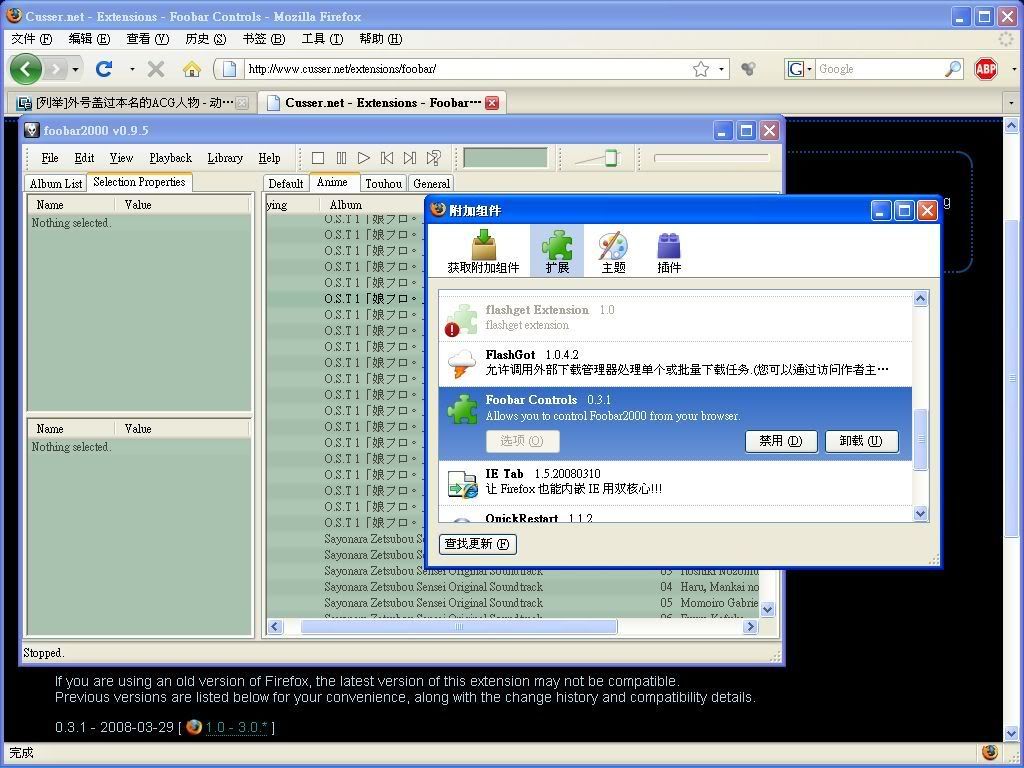
Task: Open the Firefox 文件 (F) menu
Action: pos(31,39)
